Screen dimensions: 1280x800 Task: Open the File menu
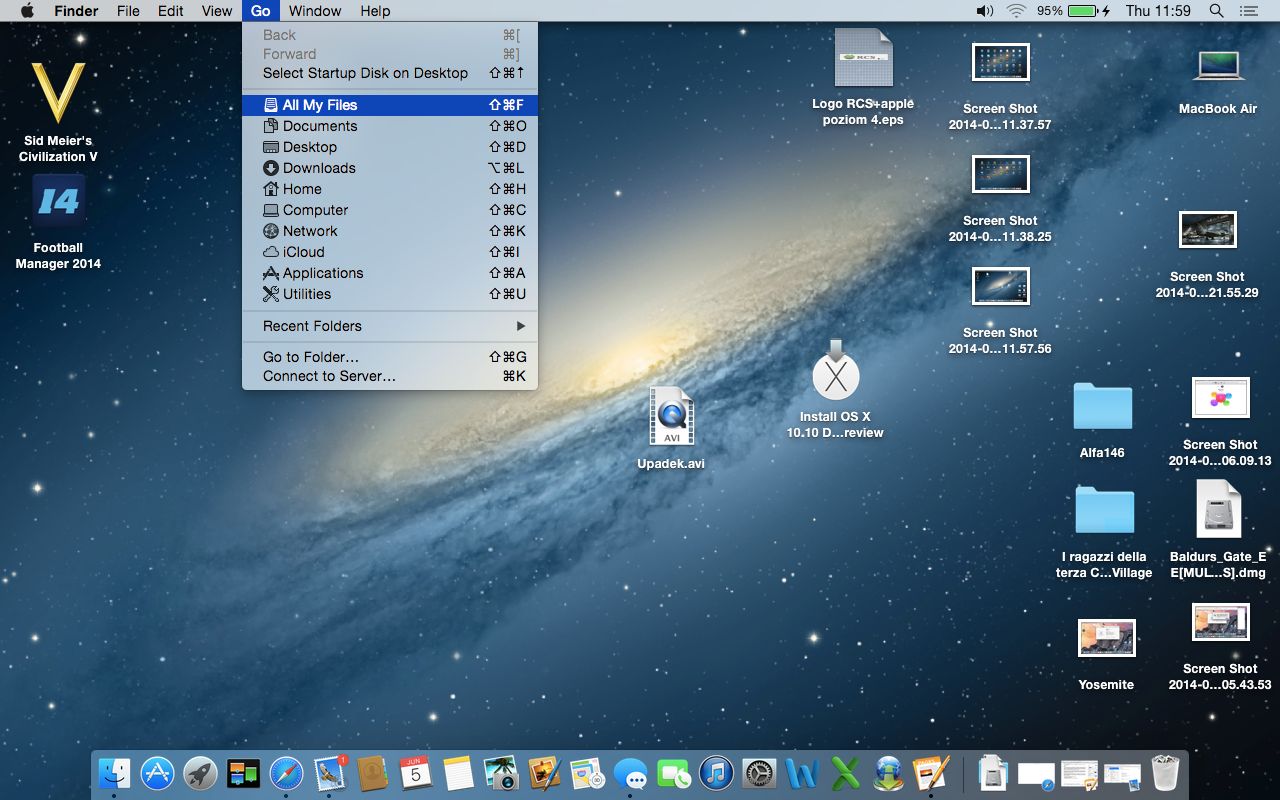point(128,11)
